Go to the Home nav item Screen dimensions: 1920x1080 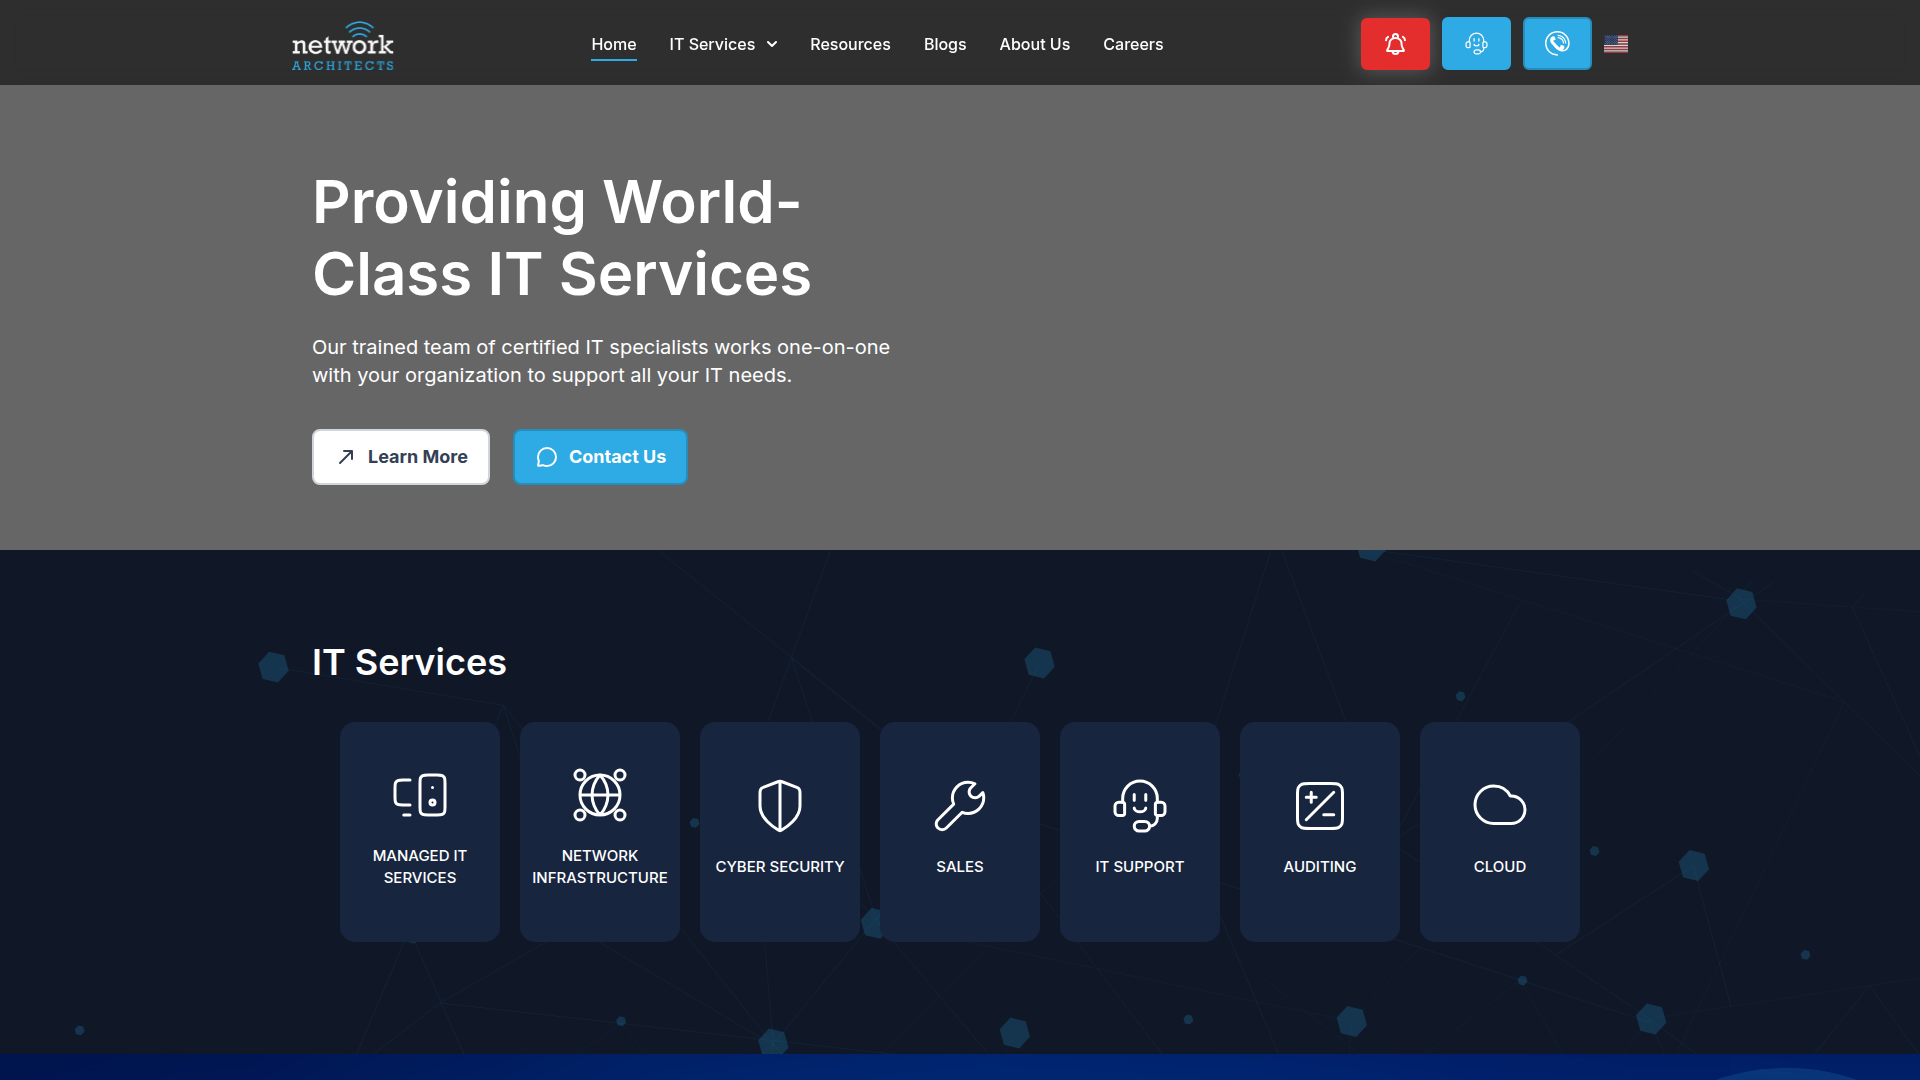pyautogui.click(x=614, y=44)
